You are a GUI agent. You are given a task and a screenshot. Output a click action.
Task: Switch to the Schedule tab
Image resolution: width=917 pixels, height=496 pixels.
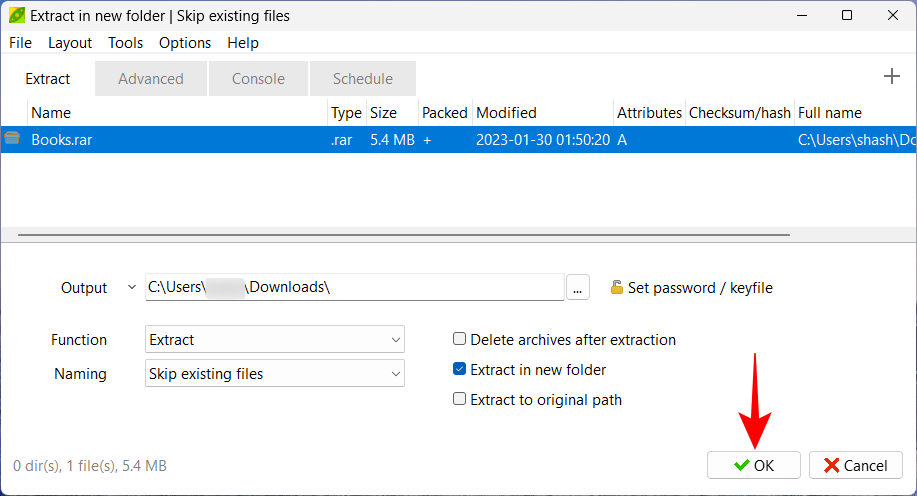[362, 79]
